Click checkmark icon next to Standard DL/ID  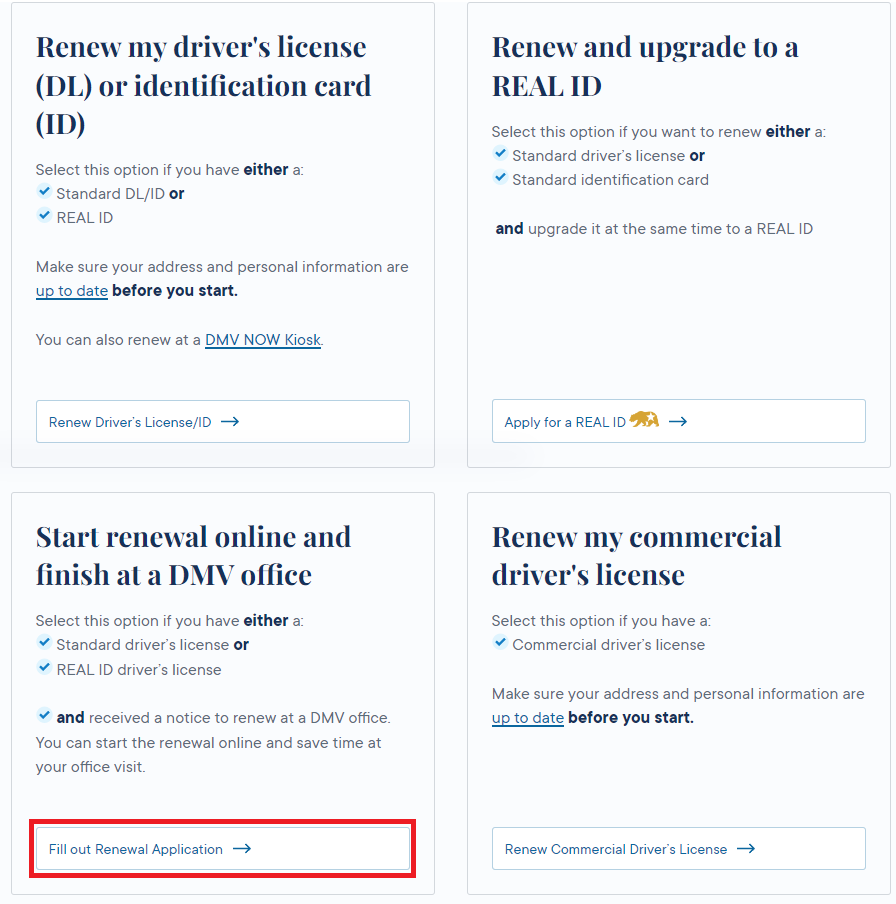click(x=44, y=191)
